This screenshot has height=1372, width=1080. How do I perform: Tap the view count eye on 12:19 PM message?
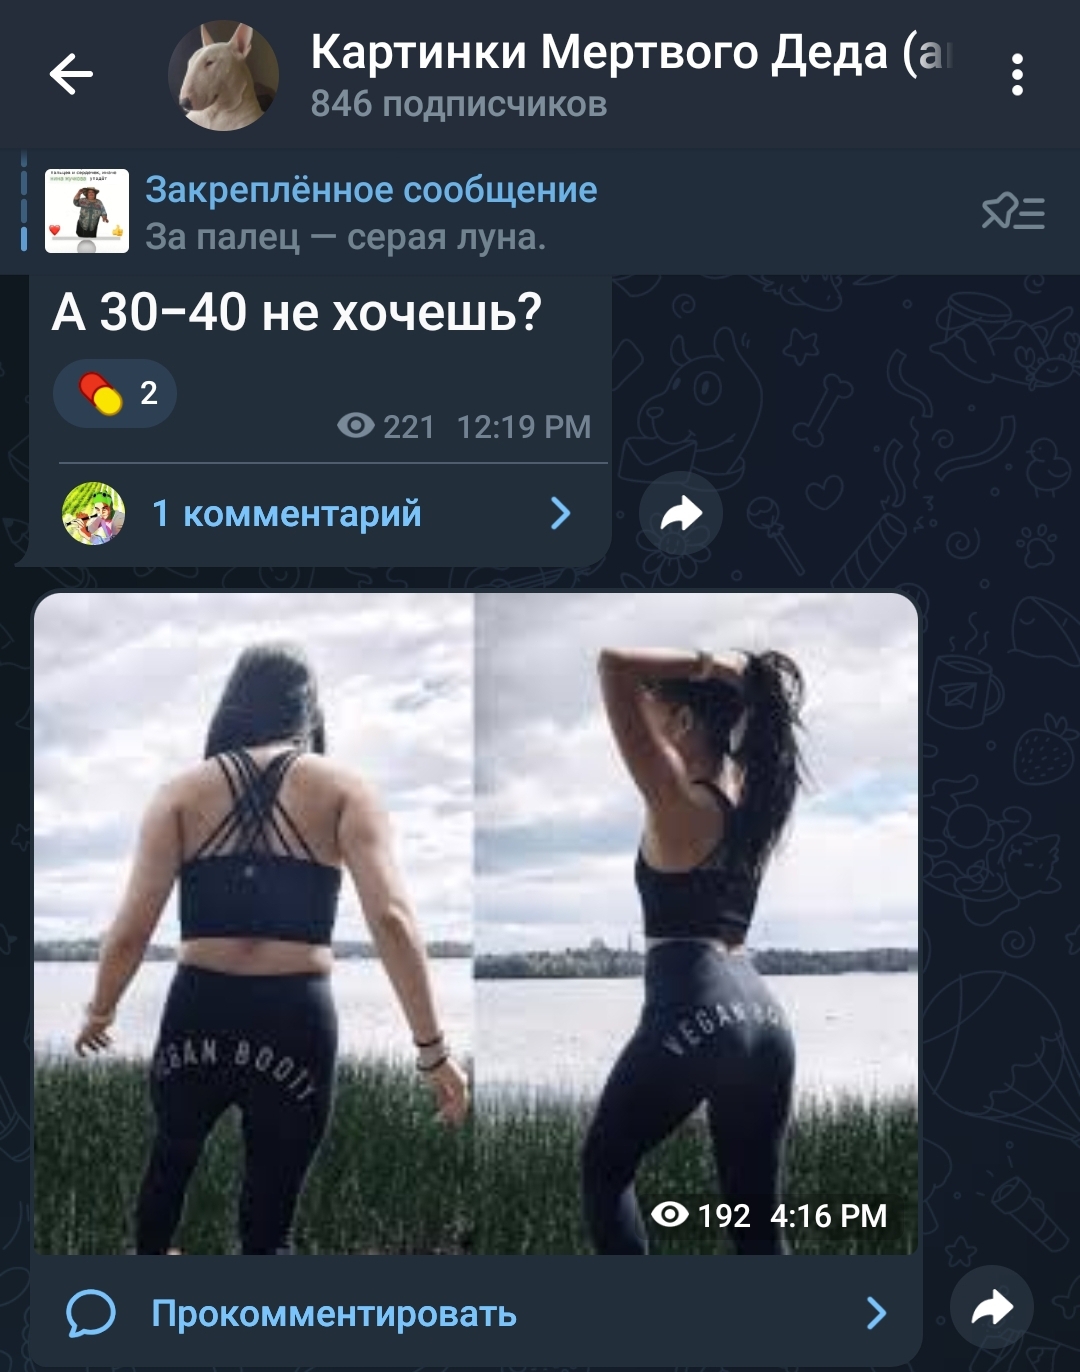pyautogui.click(x=356, y=427)
